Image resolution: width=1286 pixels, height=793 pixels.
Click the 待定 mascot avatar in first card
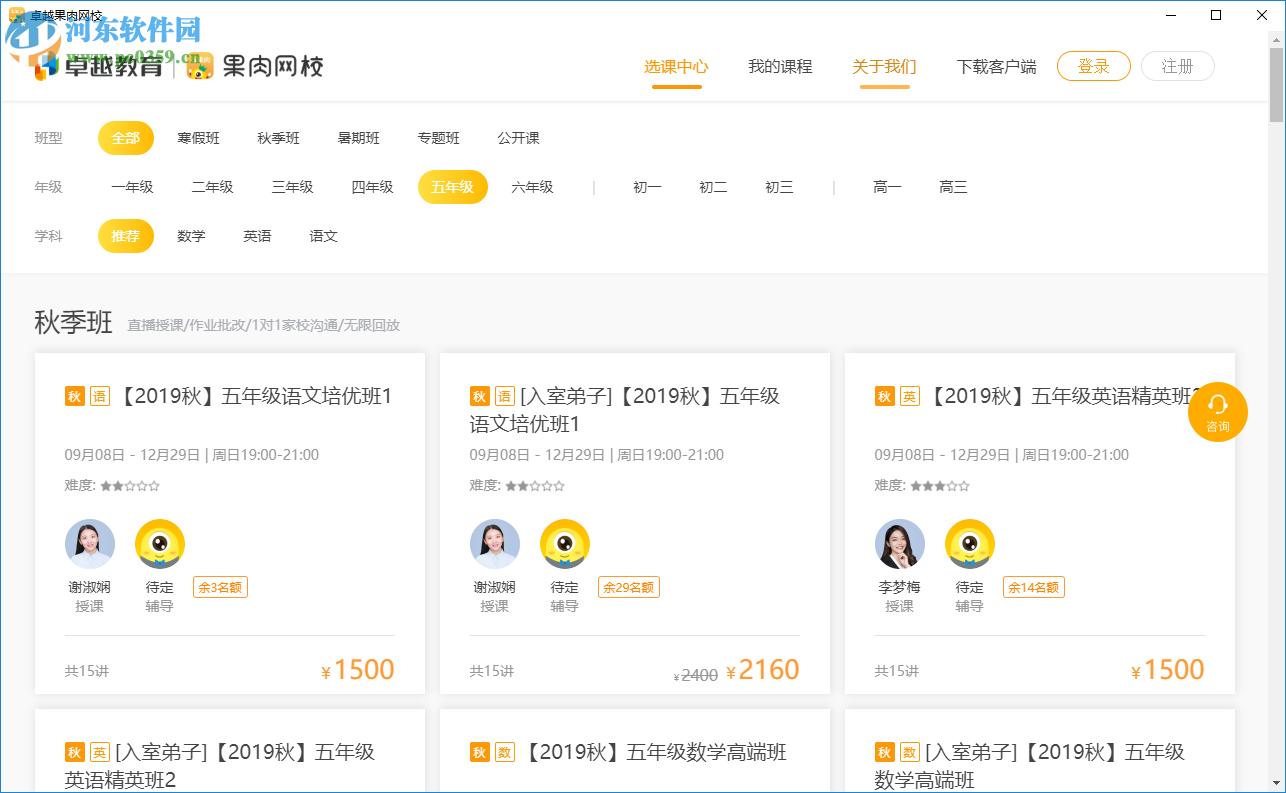(160, 544)
